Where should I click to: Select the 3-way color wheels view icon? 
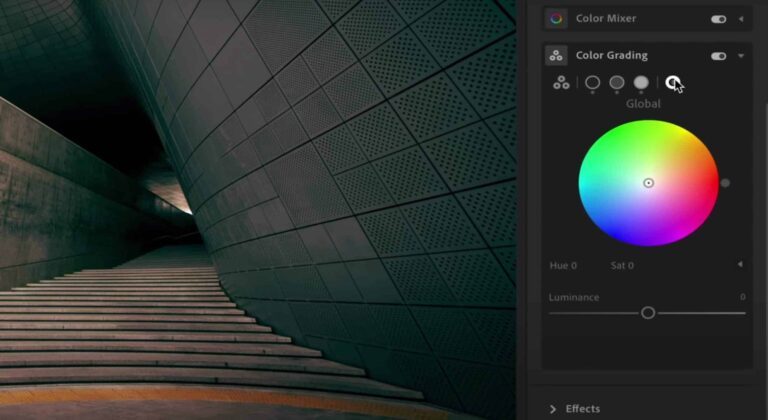[562, 83]
